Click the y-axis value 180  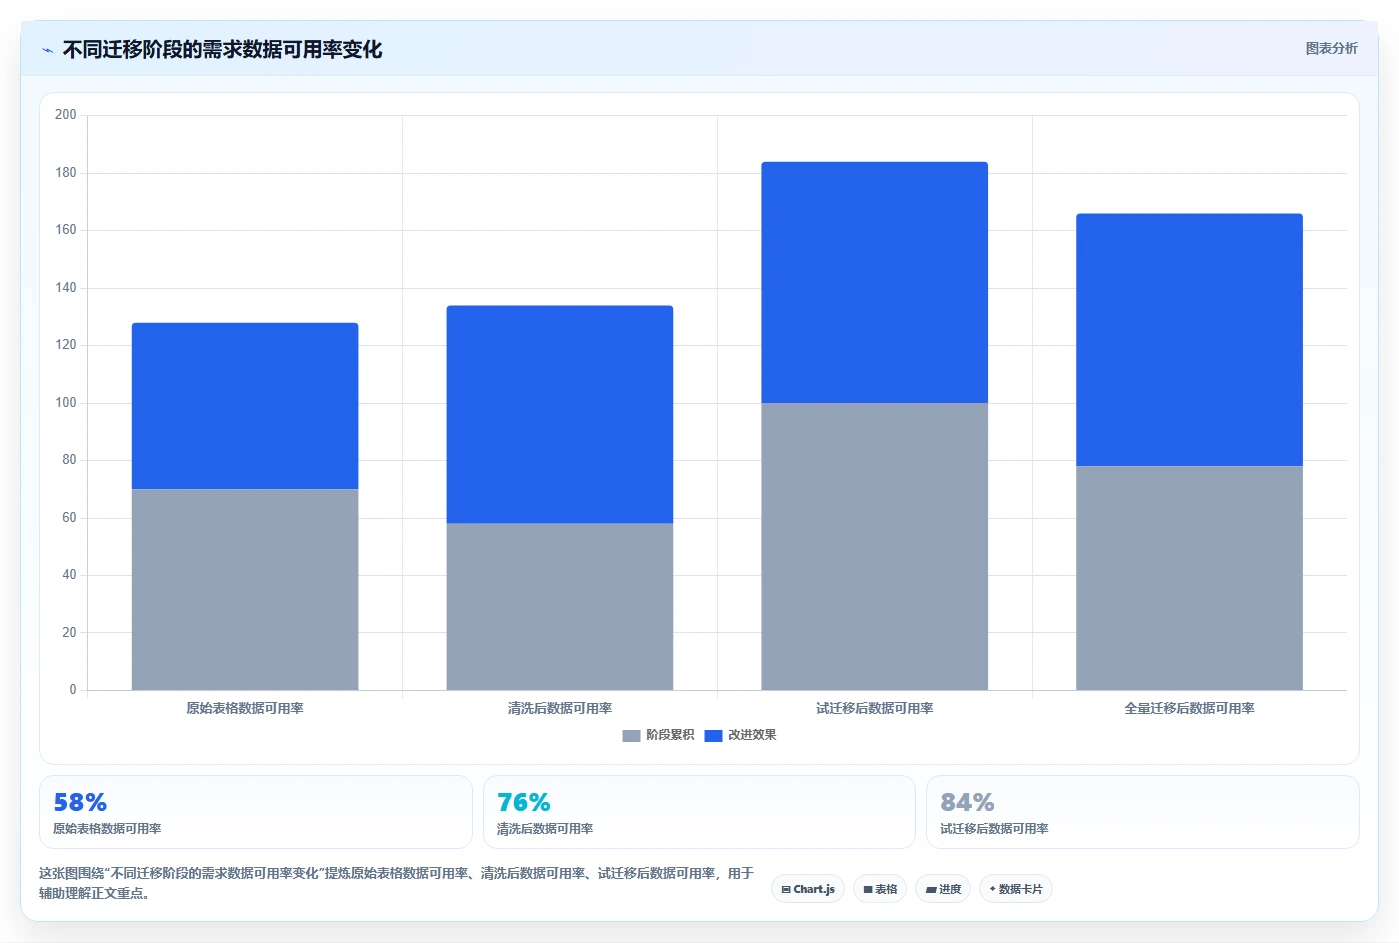pos(66,173)
